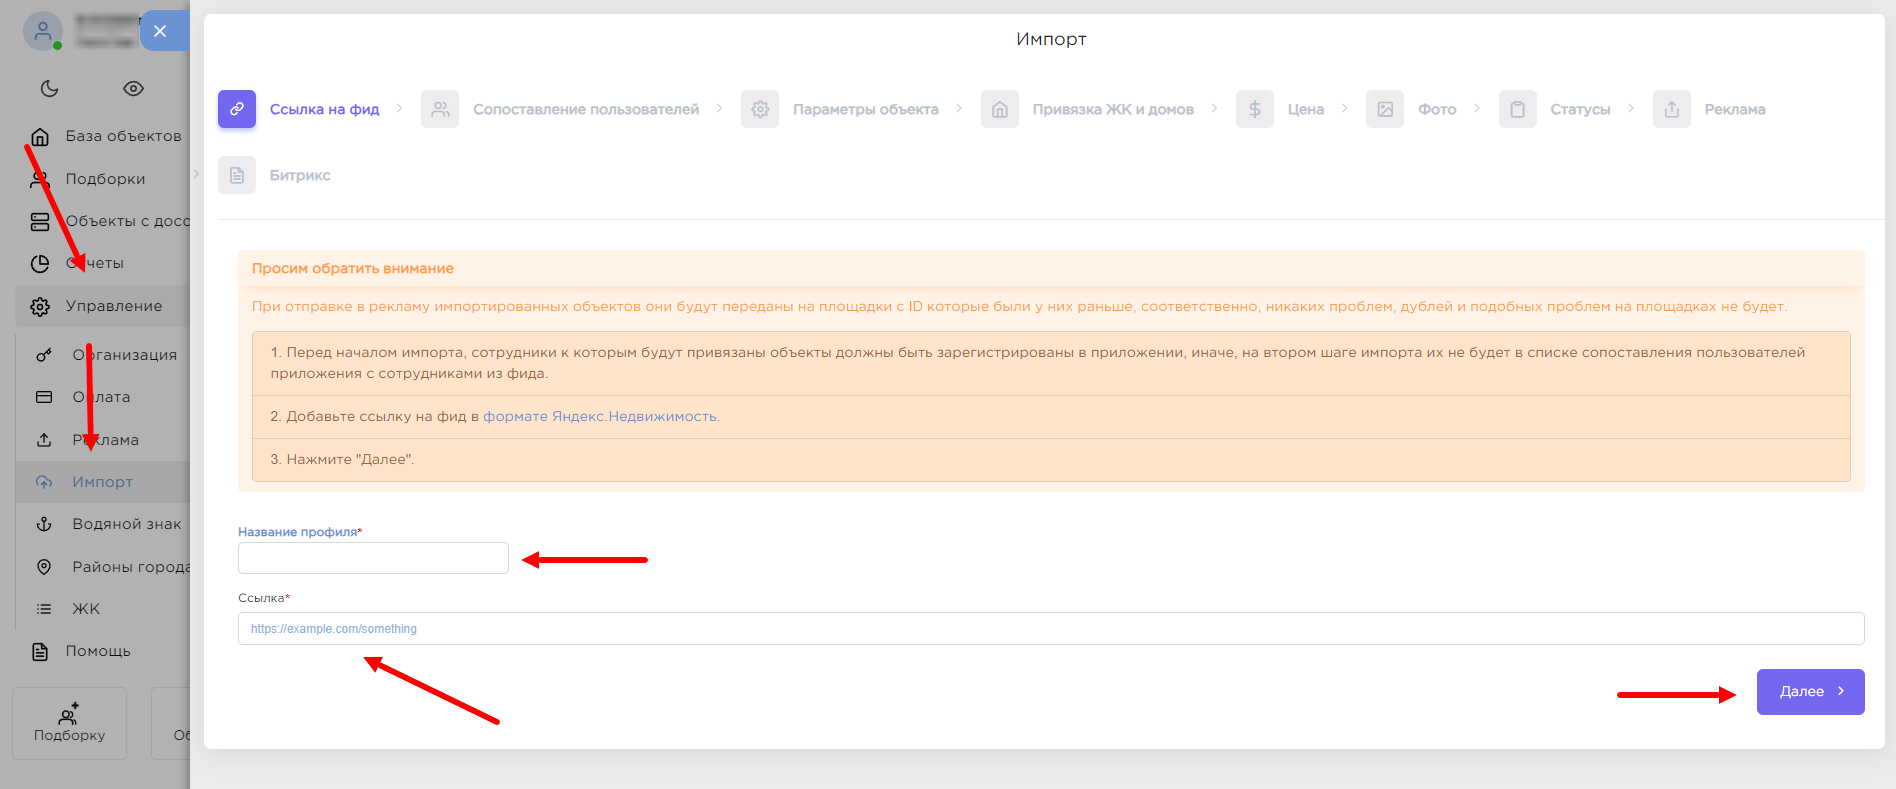This screenshot has width=1896, height=789.
Task: Click the gear icon for object parameters
Action: click(760, 109)
